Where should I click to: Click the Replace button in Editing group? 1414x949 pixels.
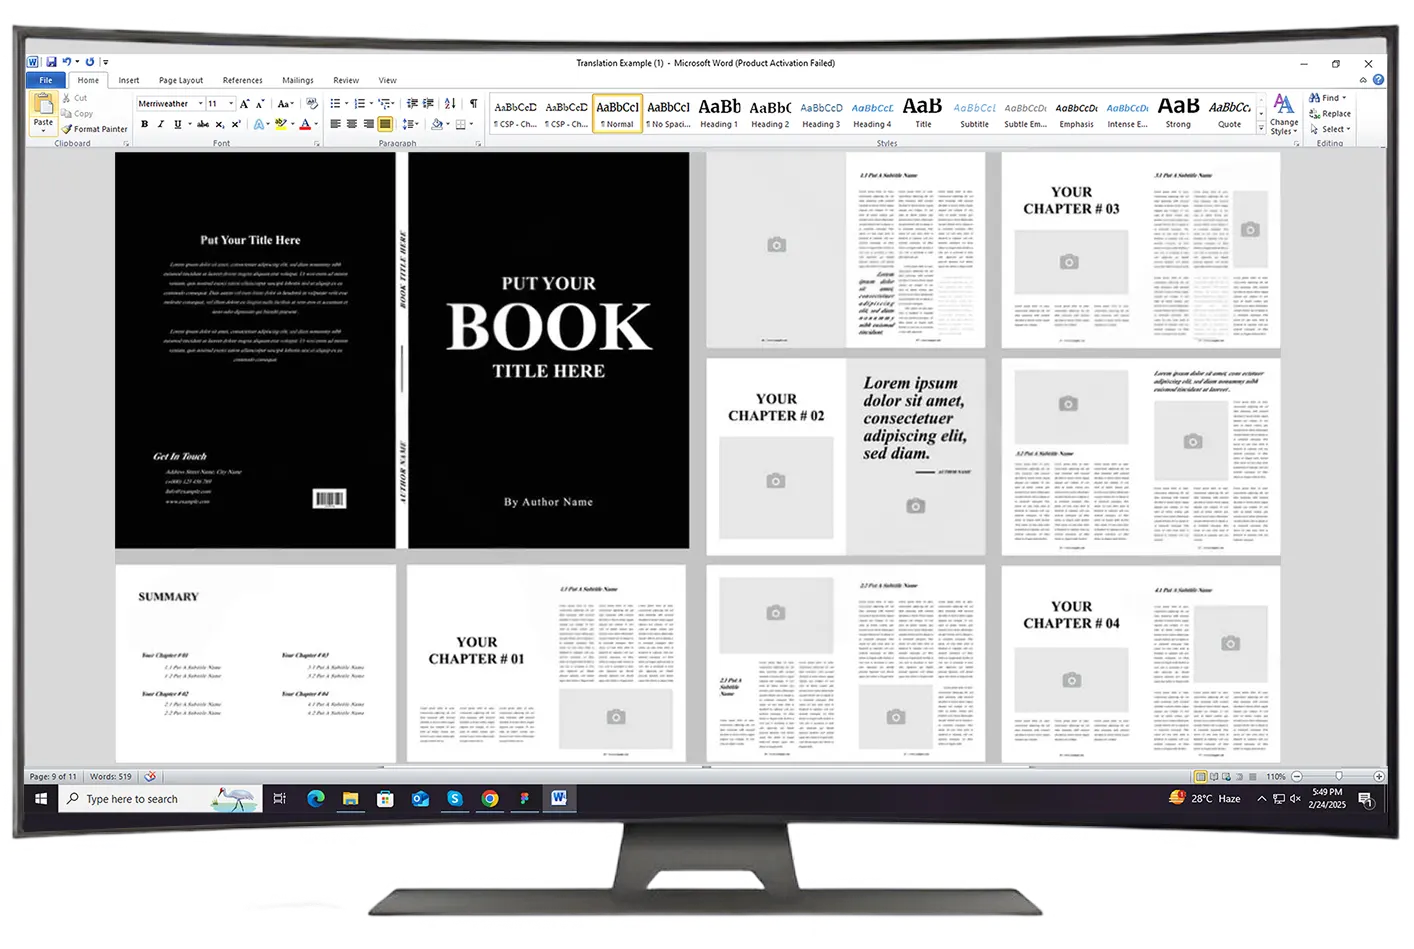coord(1331,113)
